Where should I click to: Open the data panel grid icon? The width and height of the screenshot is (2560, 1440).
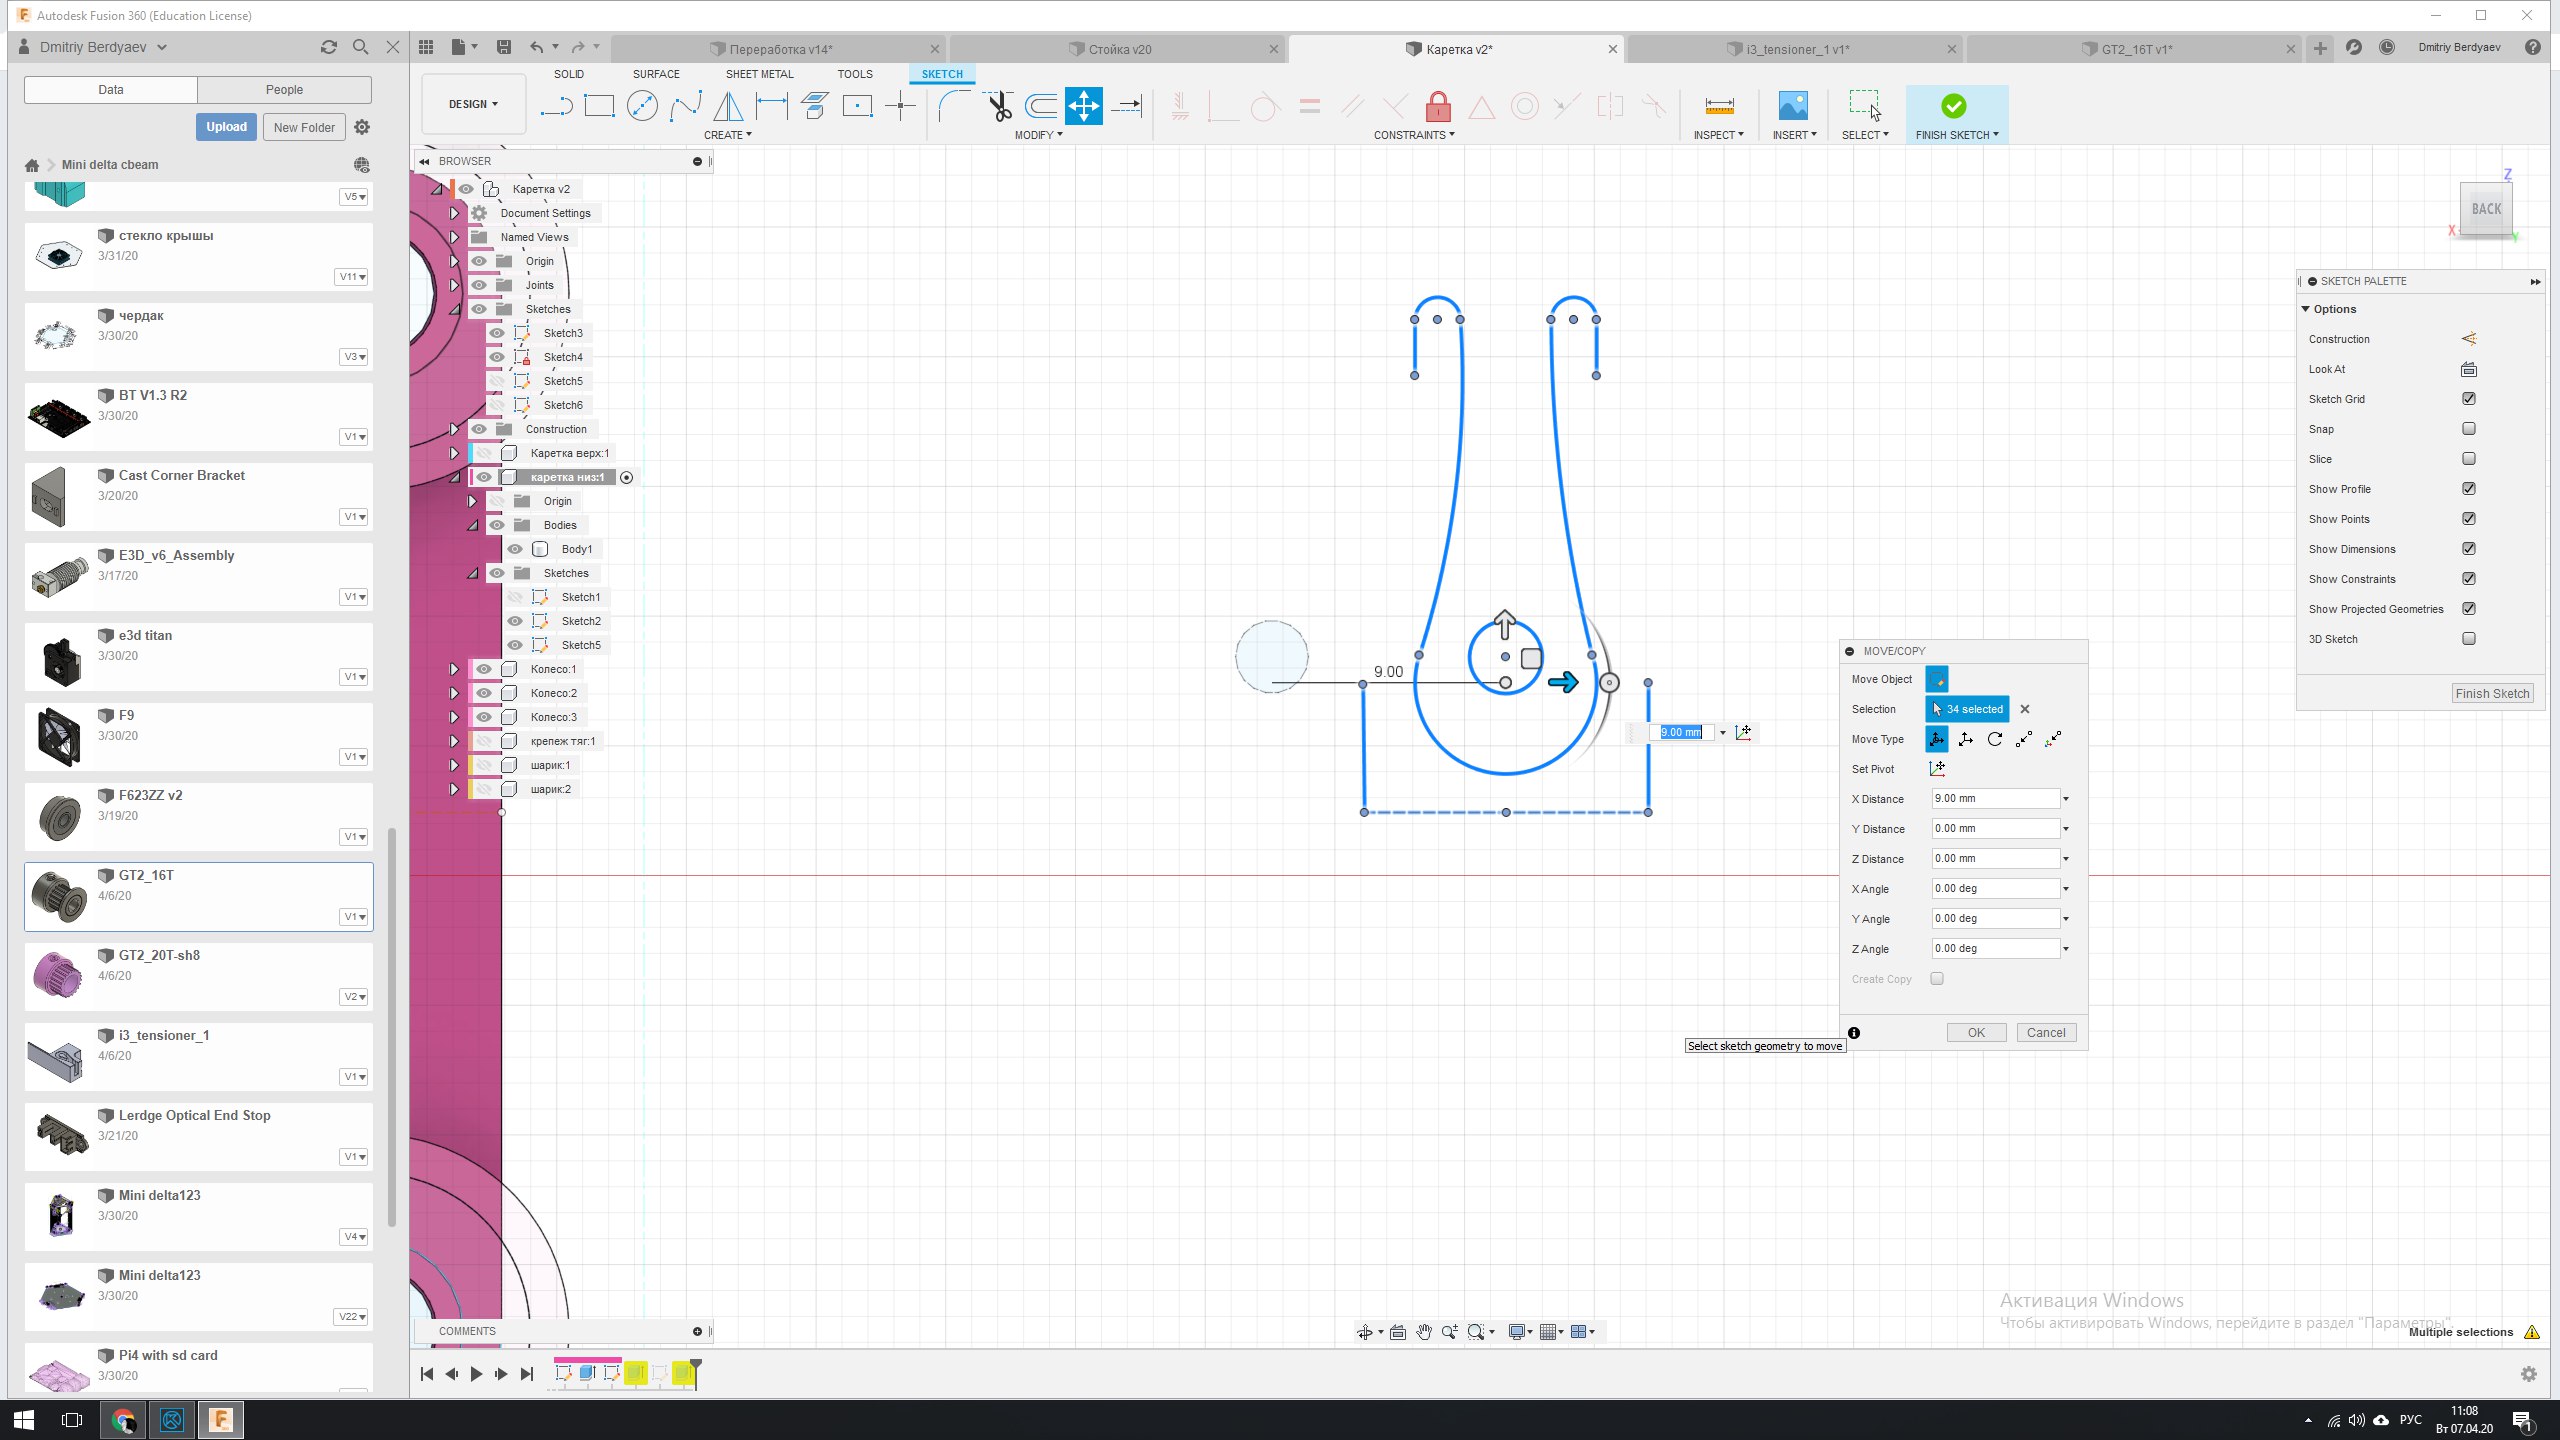(426, 47)
